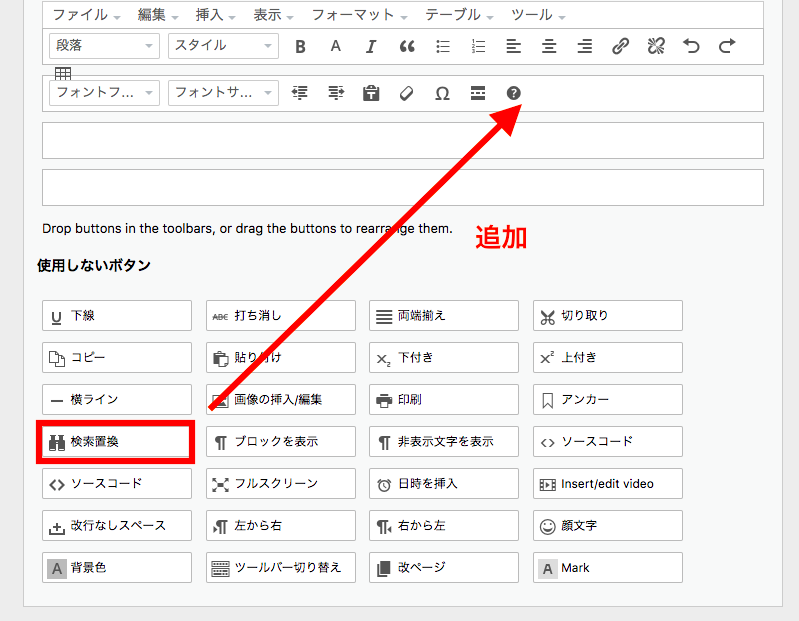
Task: Remove link with unlink icon
Action: 656,46
